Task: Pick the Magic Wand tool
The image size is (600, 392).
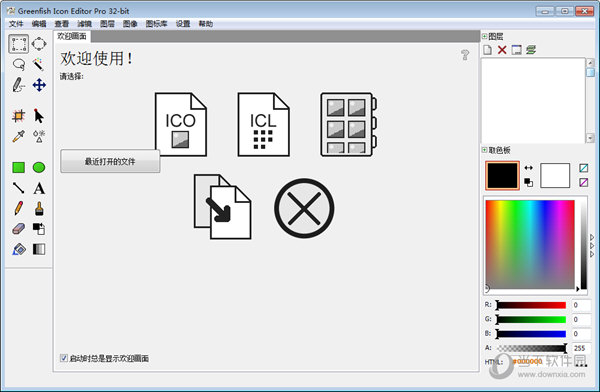Action: 39,64
